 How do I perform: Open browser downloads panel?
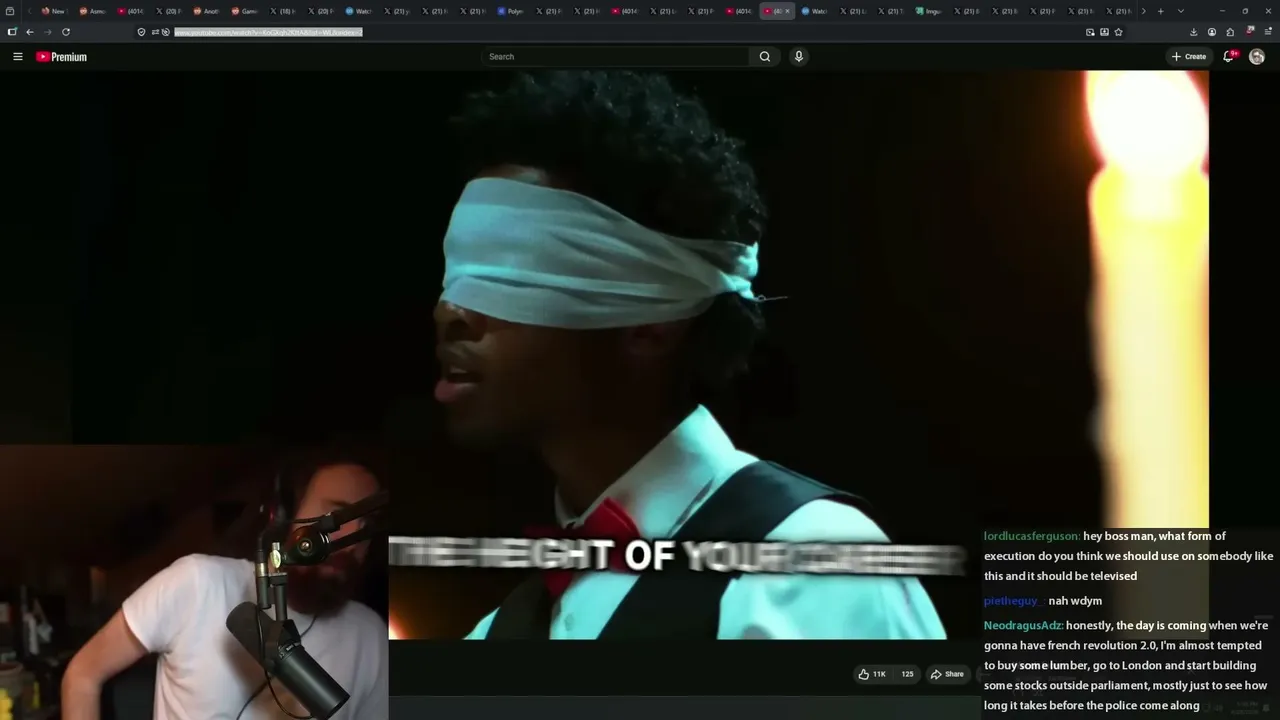1193,32
